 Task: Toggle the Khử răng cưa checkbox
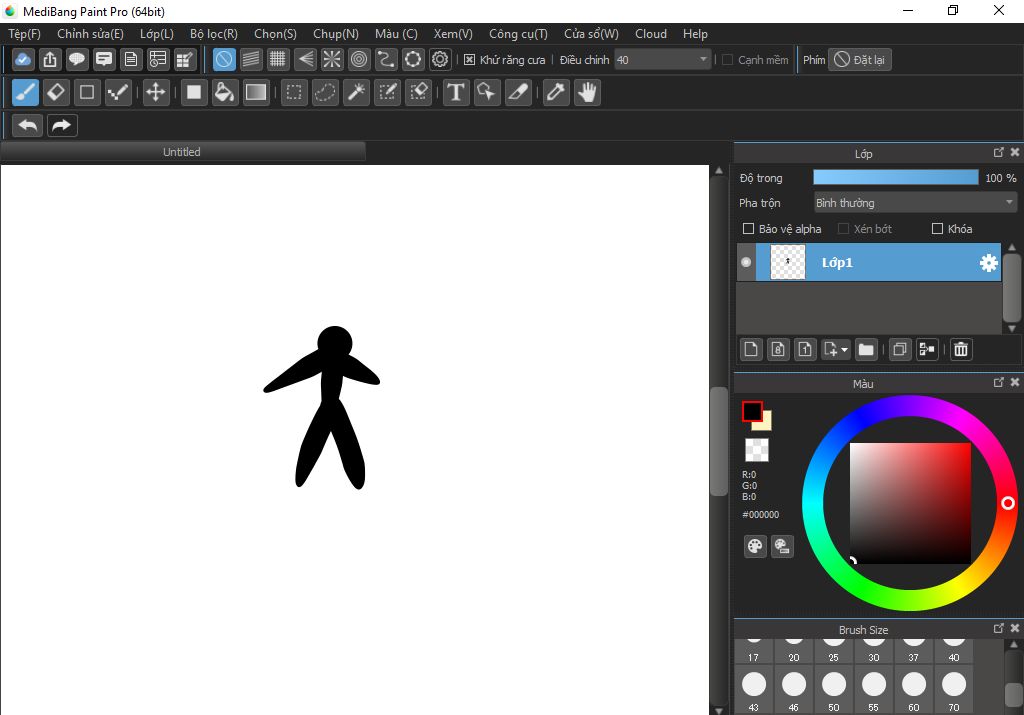[470, 60]
